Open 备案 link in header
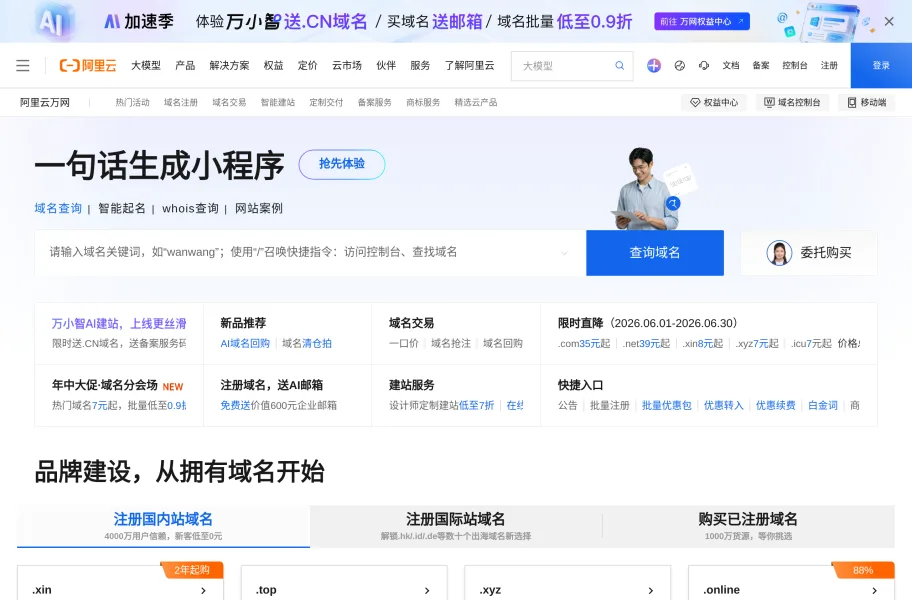 point(761,66)
